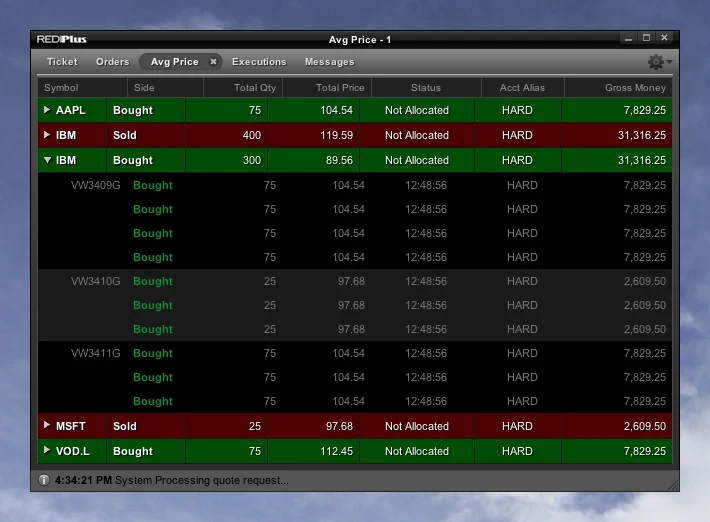710x522 pixels.
Task: Click the VOD.L symbol cell
Action: 72,451
